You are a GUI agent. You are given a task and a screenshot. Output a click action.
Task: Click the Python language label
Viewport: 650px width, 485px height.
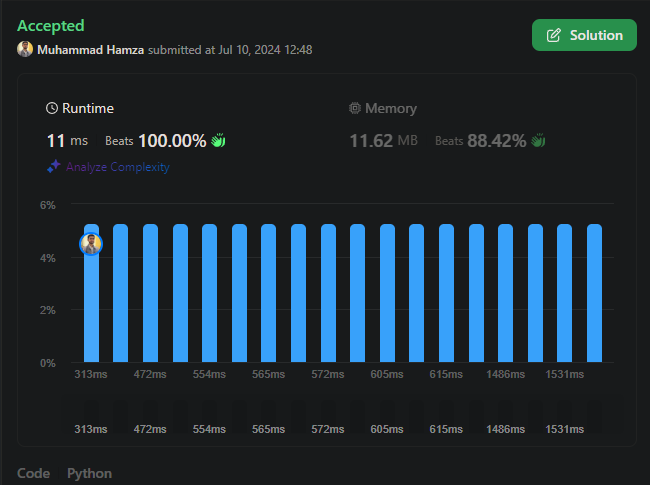(89, 473)
